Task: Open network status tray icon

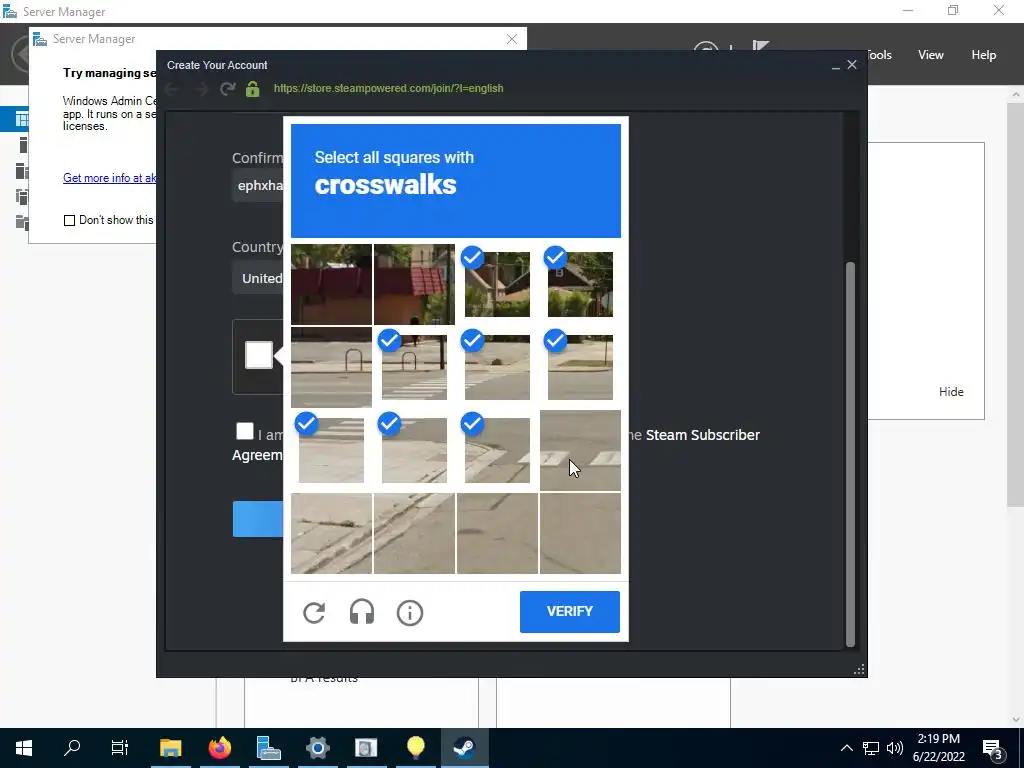Action: tap(871, 748)
